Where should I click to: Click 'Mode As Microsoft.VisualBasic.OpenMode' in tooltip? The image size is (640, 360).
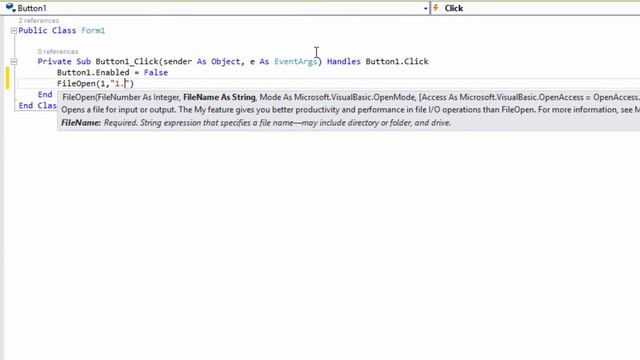(x=337, y=98)
